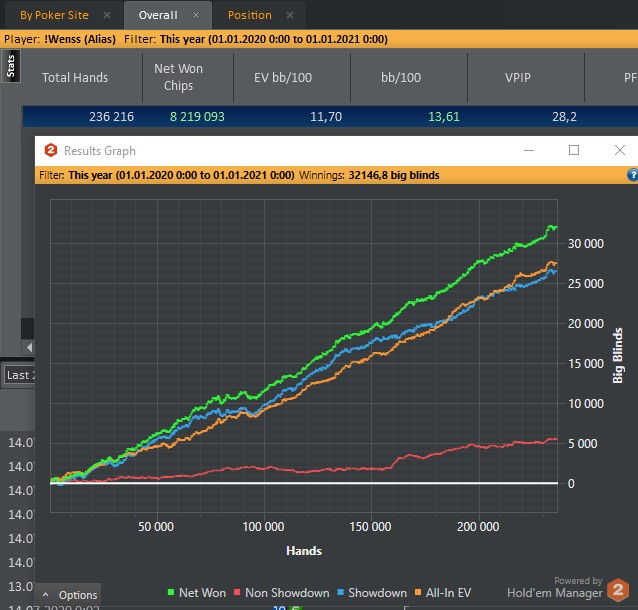638x610 pixels.
Task: Select the Overall tab
Action: click(158, 15)
